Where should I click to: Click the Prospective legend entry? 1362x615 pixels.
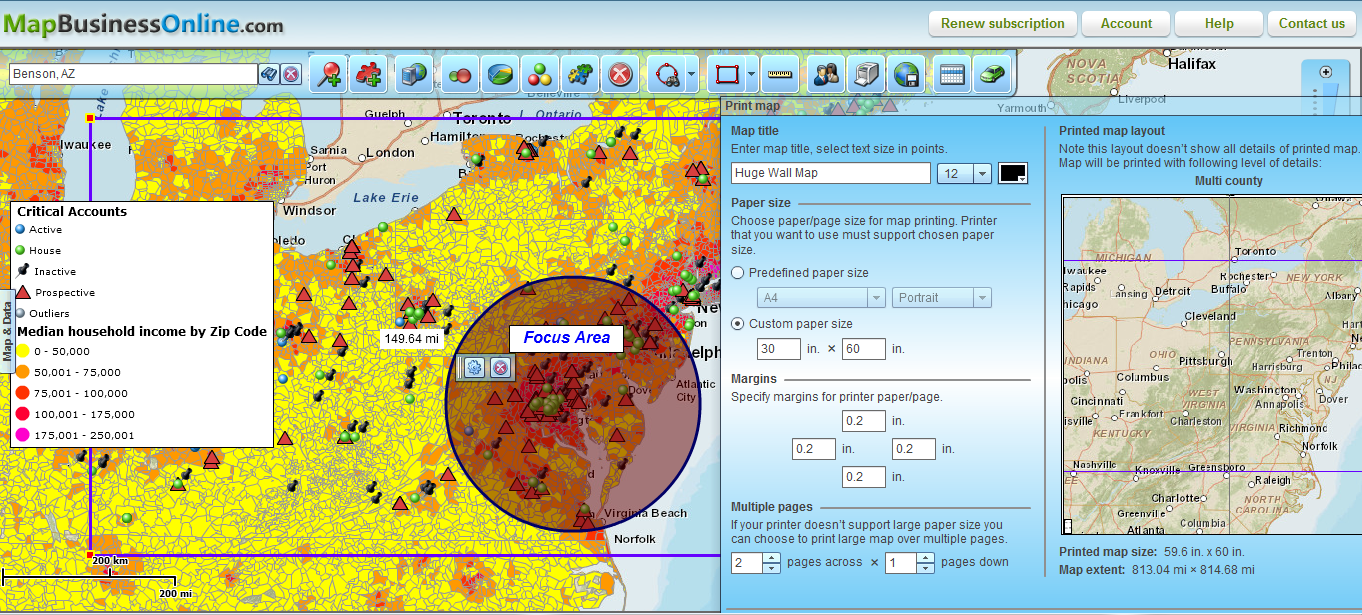point(56,292)
